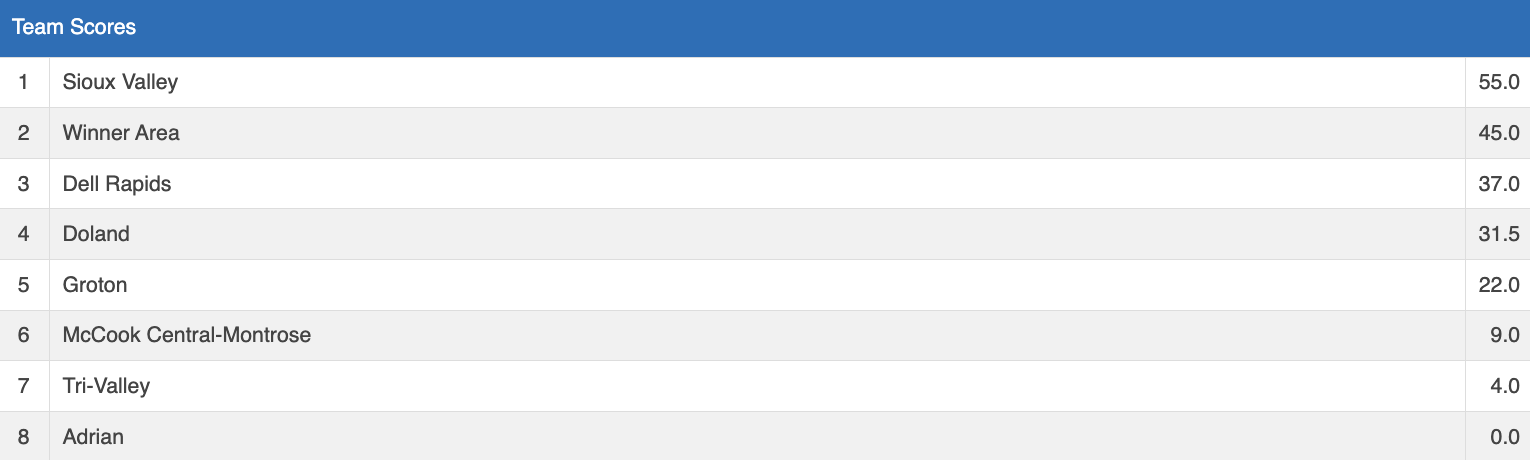The height and width of the screenshot is (460, 1530).
Task: Select the 45.0 score for Winner Area
Action: (1498, 133)
